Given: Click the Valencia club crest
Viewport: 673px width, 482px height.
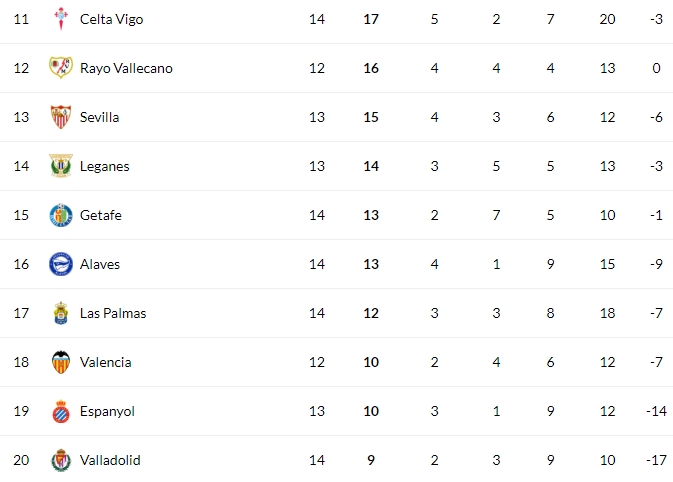Looking at the screenshot, I should 61,362.
